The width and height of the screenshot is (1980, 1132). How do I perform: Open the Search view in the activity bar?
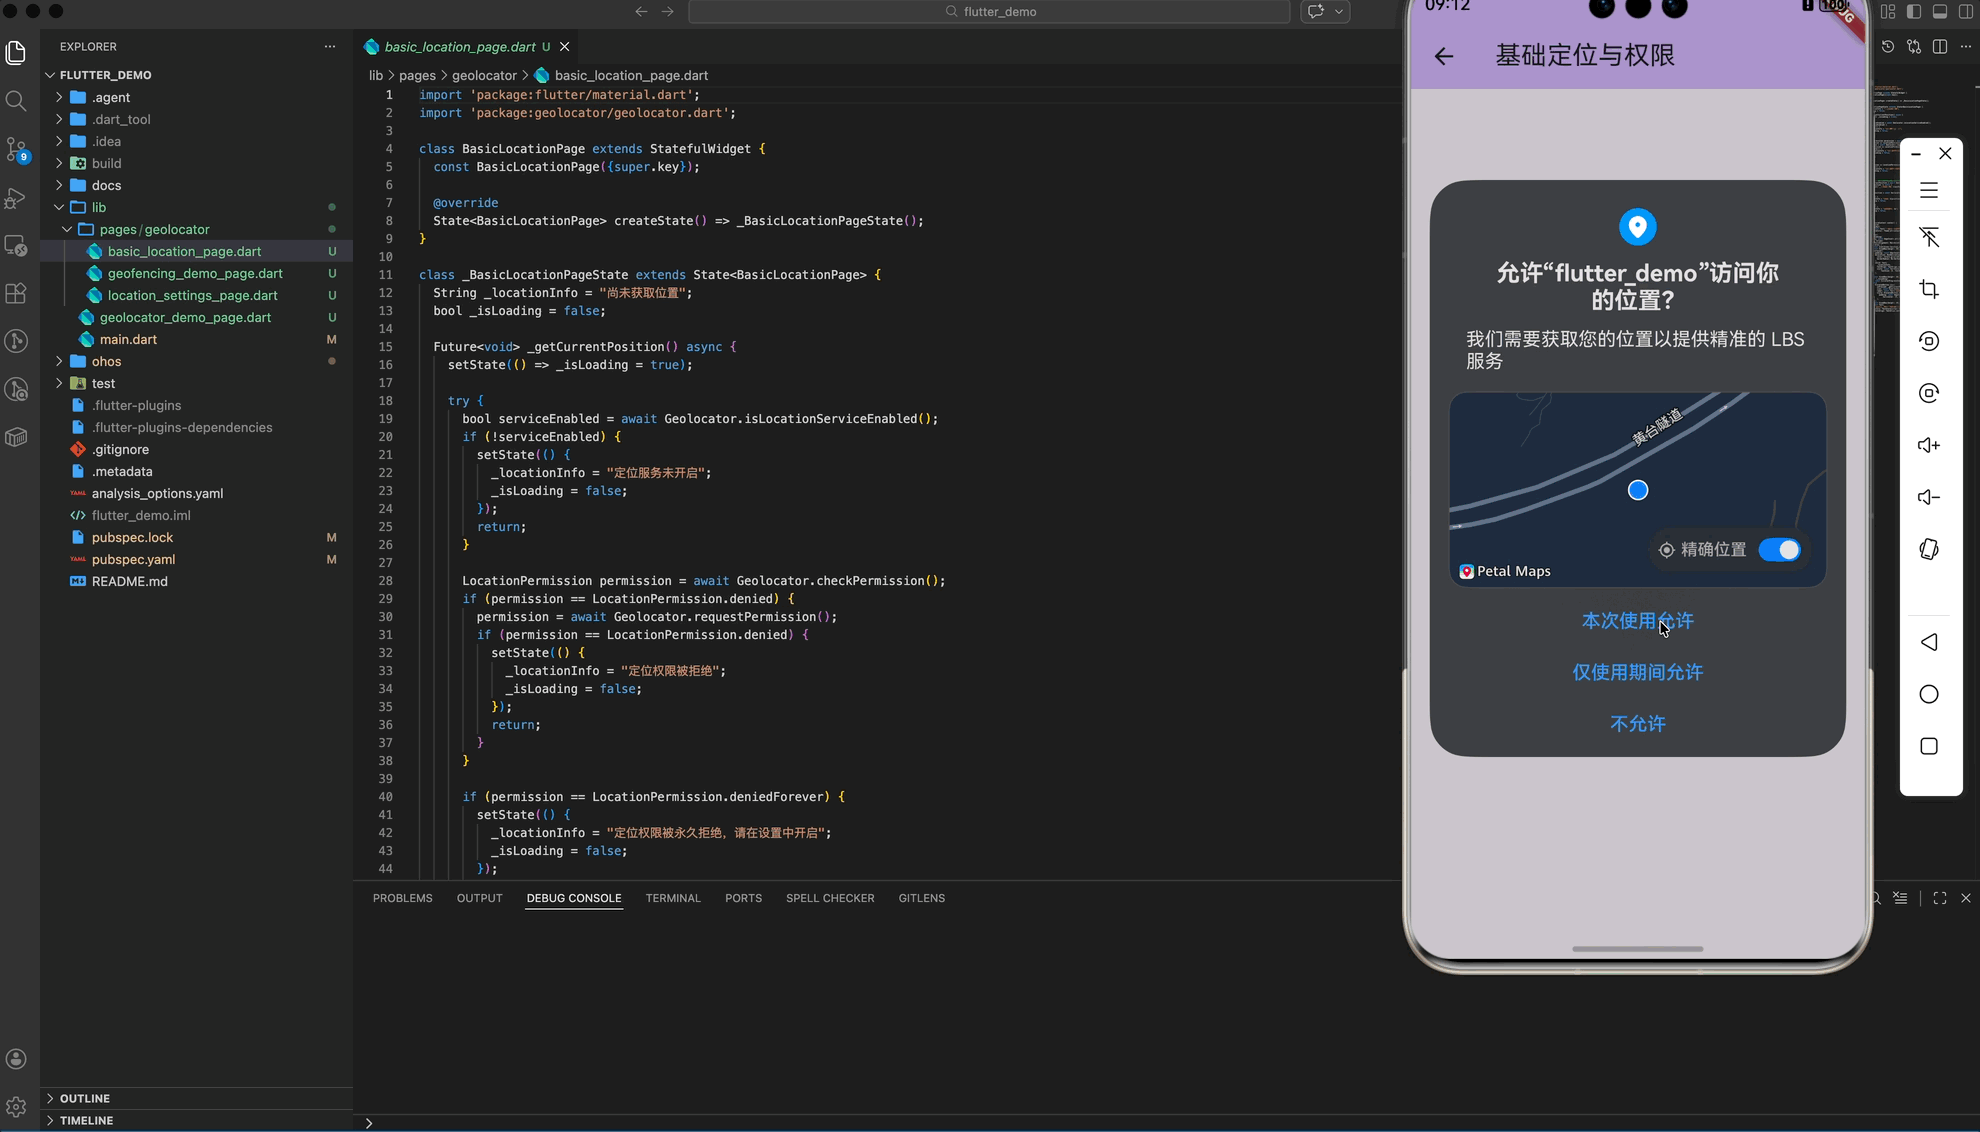point(16,101)
